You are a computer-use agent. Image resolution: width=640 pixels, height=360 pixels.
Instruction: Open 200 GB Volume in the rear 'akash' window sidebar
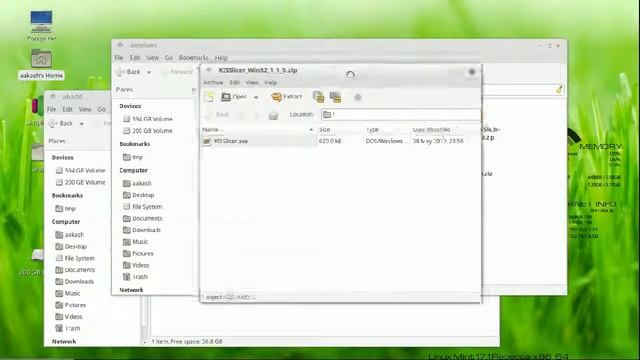tap(80, 182)
